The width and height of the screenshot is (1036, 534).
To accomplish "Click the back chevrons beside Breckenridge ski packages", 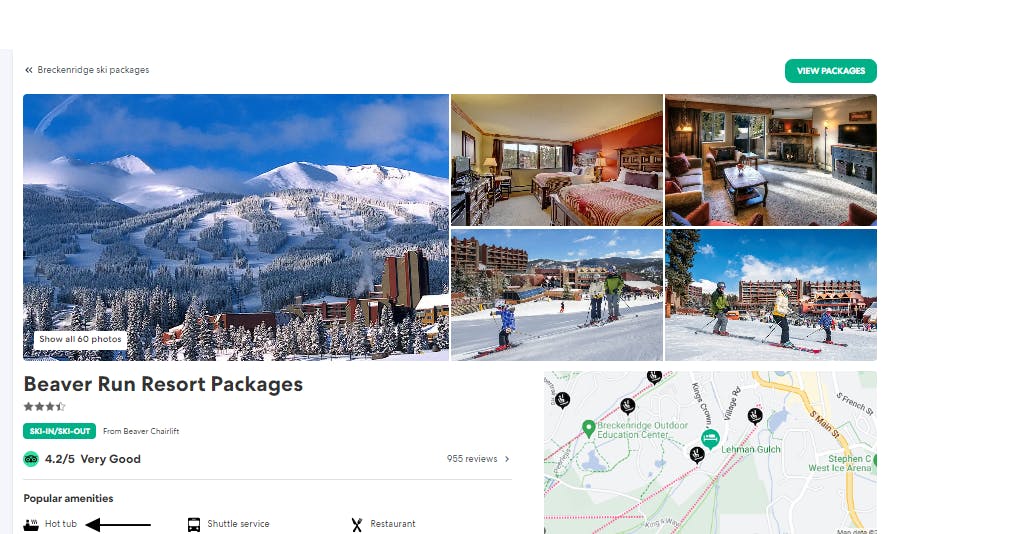I will coord(28,70).
